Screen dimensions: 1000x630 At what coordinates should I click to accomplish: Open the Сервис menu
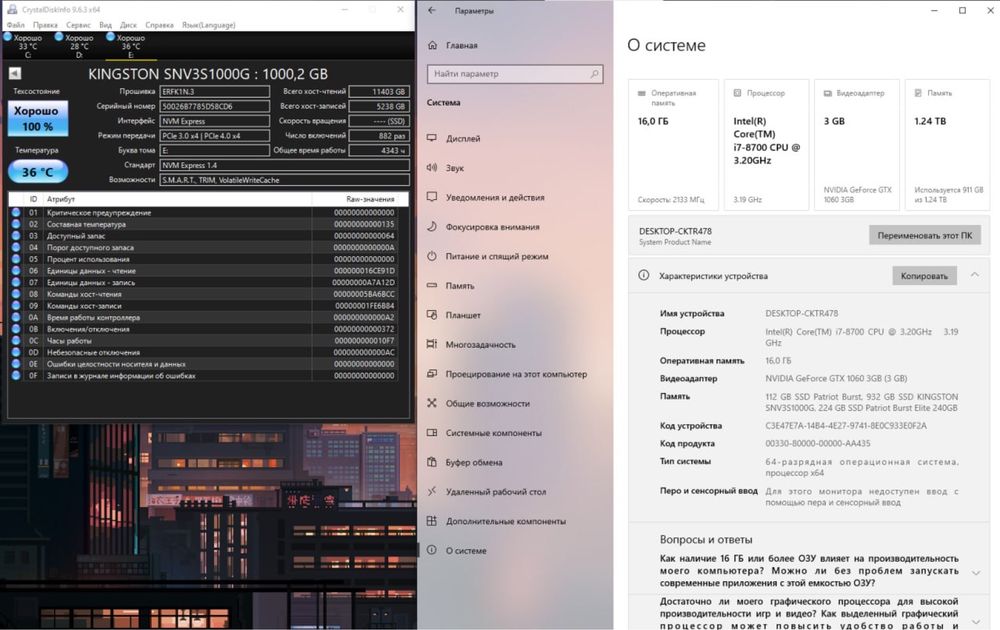click(78, 25)
